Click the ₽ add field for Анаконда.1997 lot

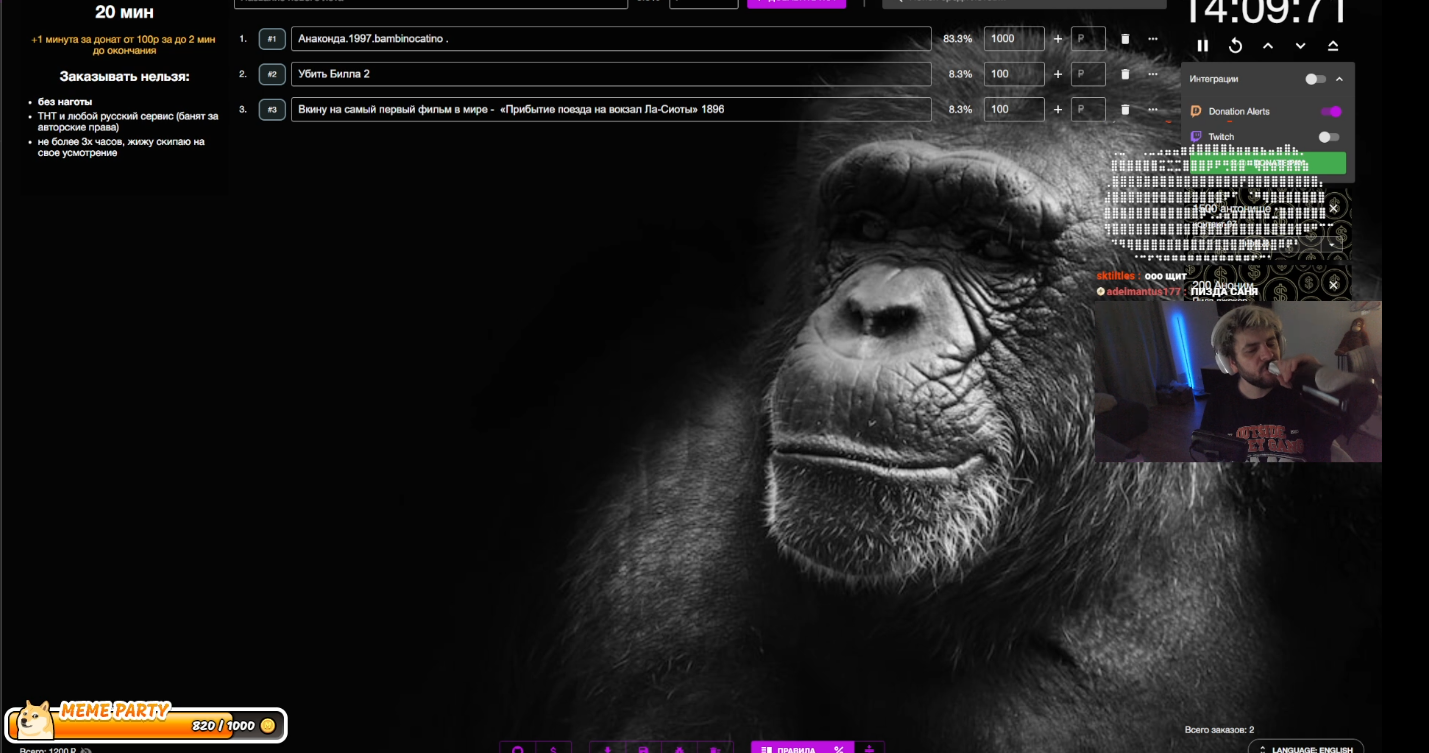1088,39
